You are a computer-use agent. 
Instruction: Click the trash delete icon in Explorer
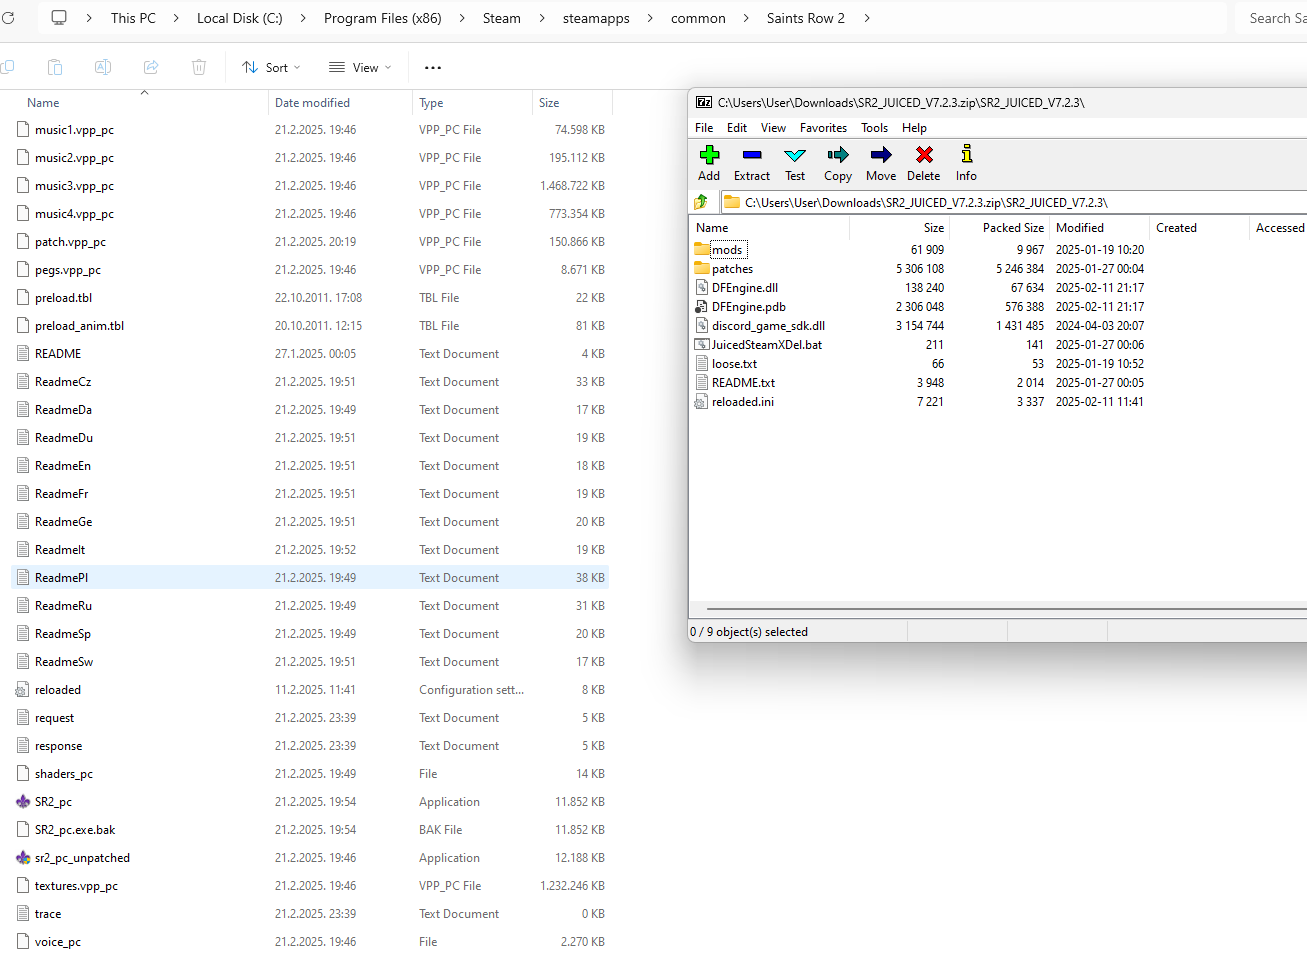[x=199, y=67]
